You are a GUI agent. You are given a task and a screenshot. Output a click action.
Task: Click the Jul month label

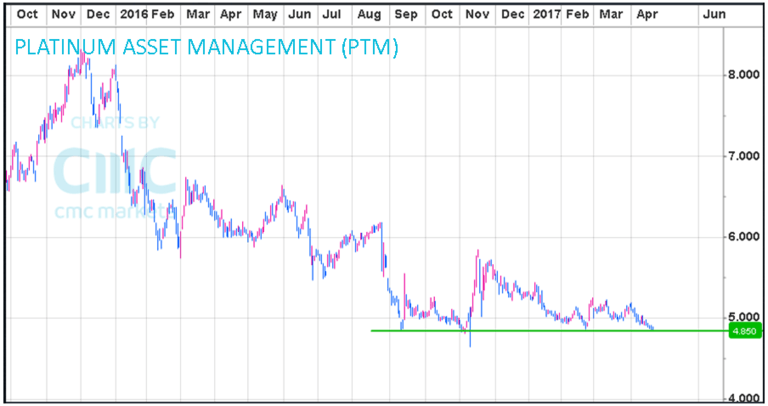(332, 14)
